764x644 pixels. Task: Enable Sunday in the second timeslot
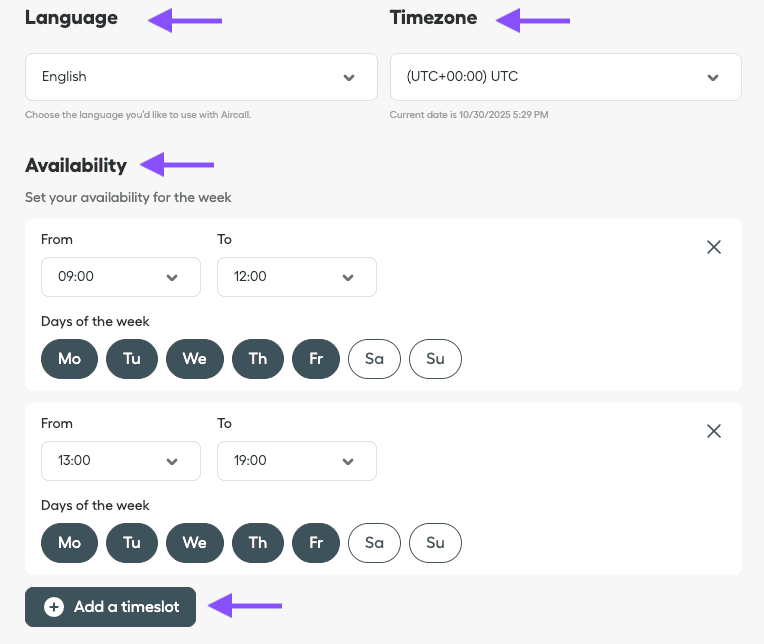[435, 543]
